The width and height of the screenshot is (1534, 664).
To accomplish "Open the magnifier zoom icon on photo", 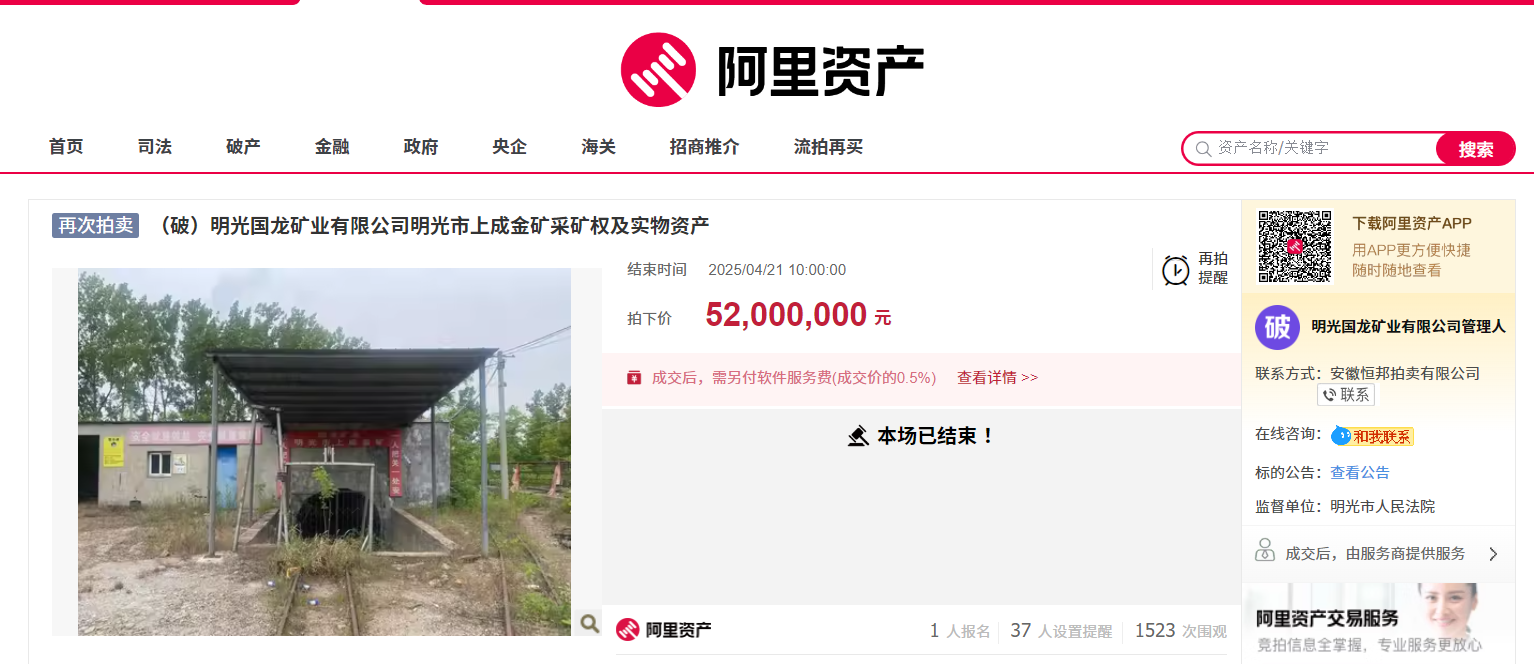I will (589, 624).
